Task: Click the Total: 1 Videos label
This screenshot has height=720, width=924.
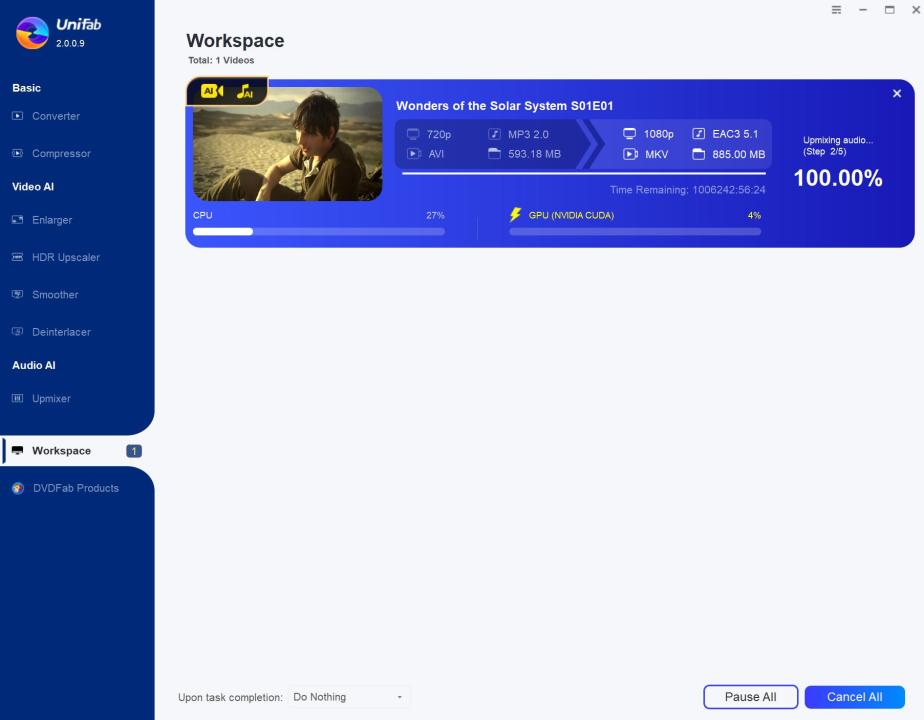Action: [221, 60]
